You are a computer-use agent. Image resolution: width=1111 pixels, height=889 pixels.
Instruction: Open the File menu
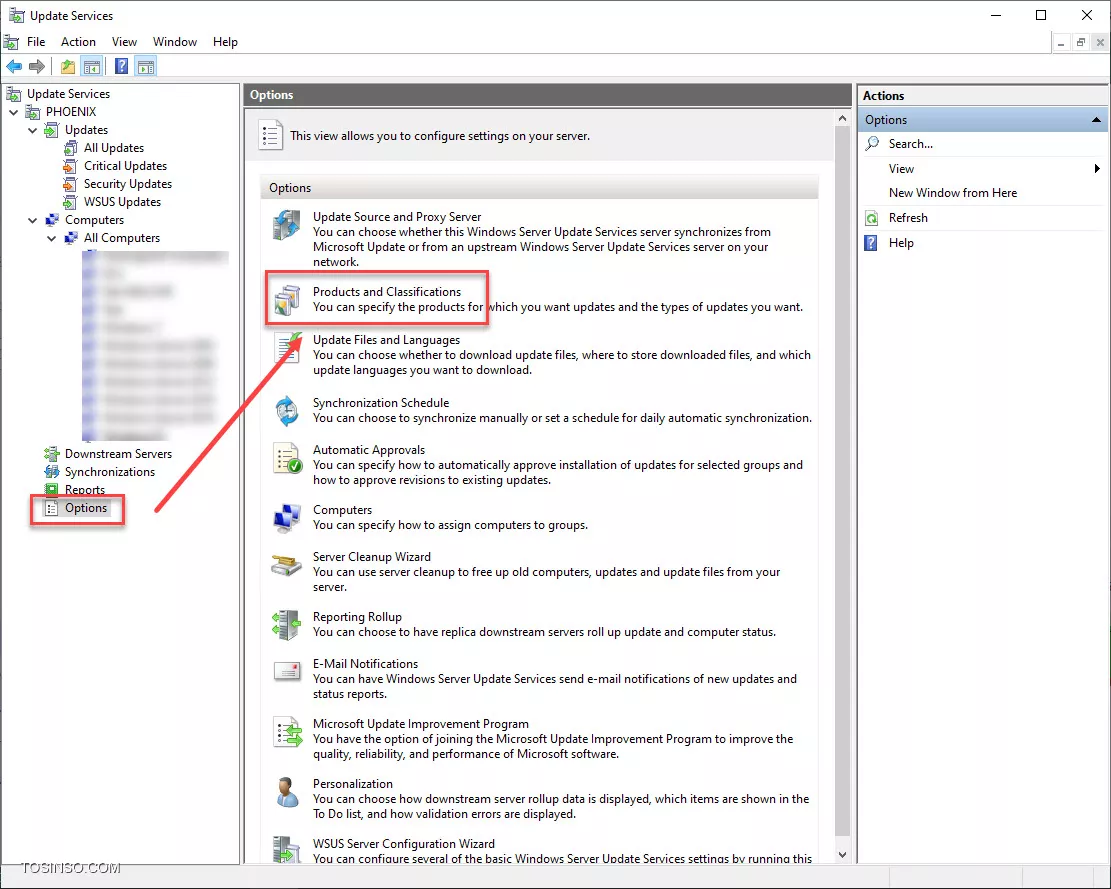[36, 42]
